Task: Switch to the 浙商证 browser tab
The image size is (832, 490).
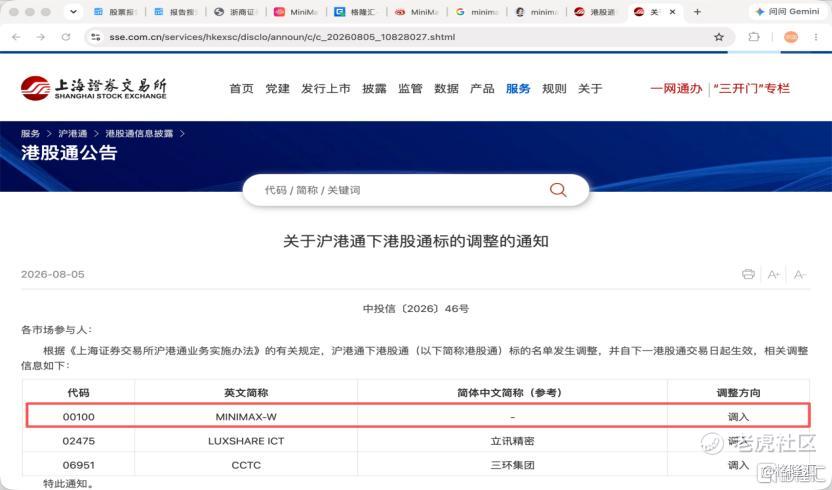Action: (x=237, y=12)
